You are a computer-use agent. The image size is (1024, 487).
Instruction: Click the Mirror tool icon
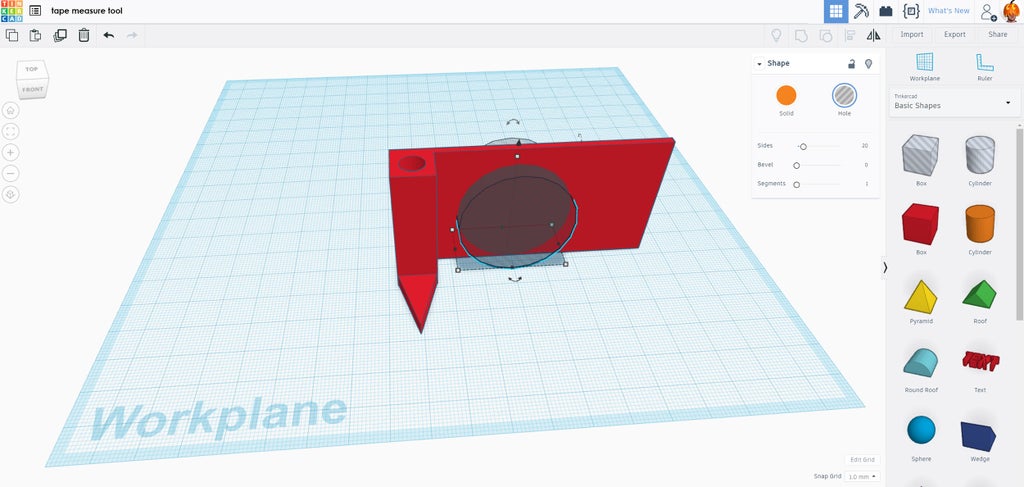(873, 35)
